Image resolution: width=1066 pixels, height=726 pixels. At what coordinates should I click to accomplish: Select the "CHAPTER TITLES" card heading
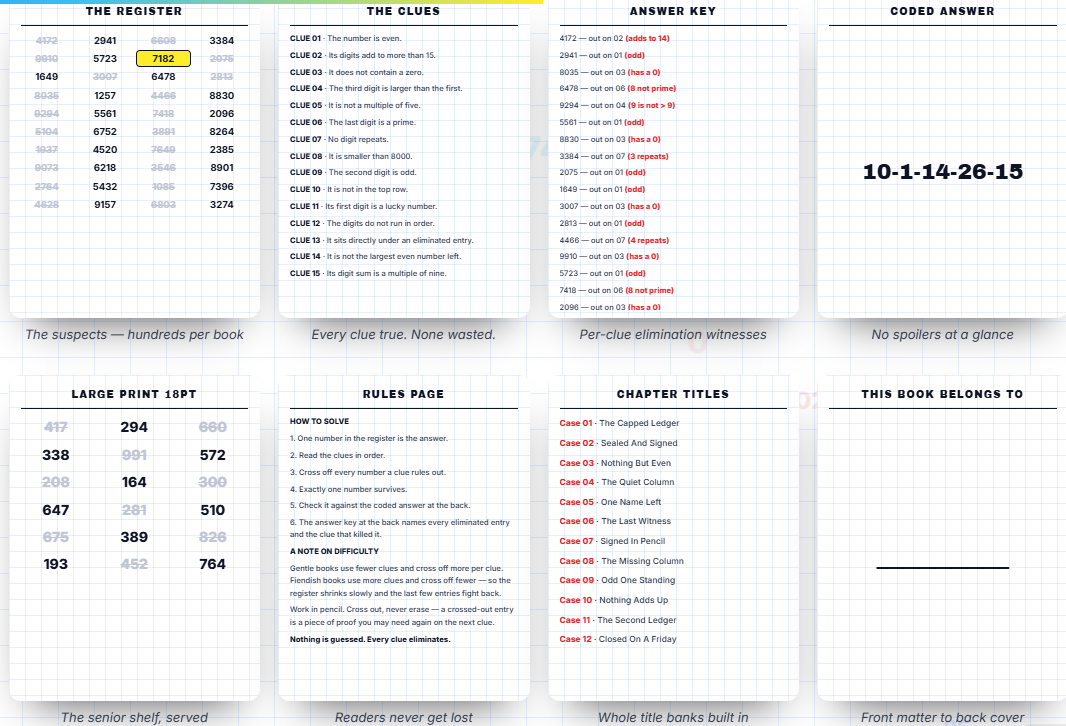(673, 394)
